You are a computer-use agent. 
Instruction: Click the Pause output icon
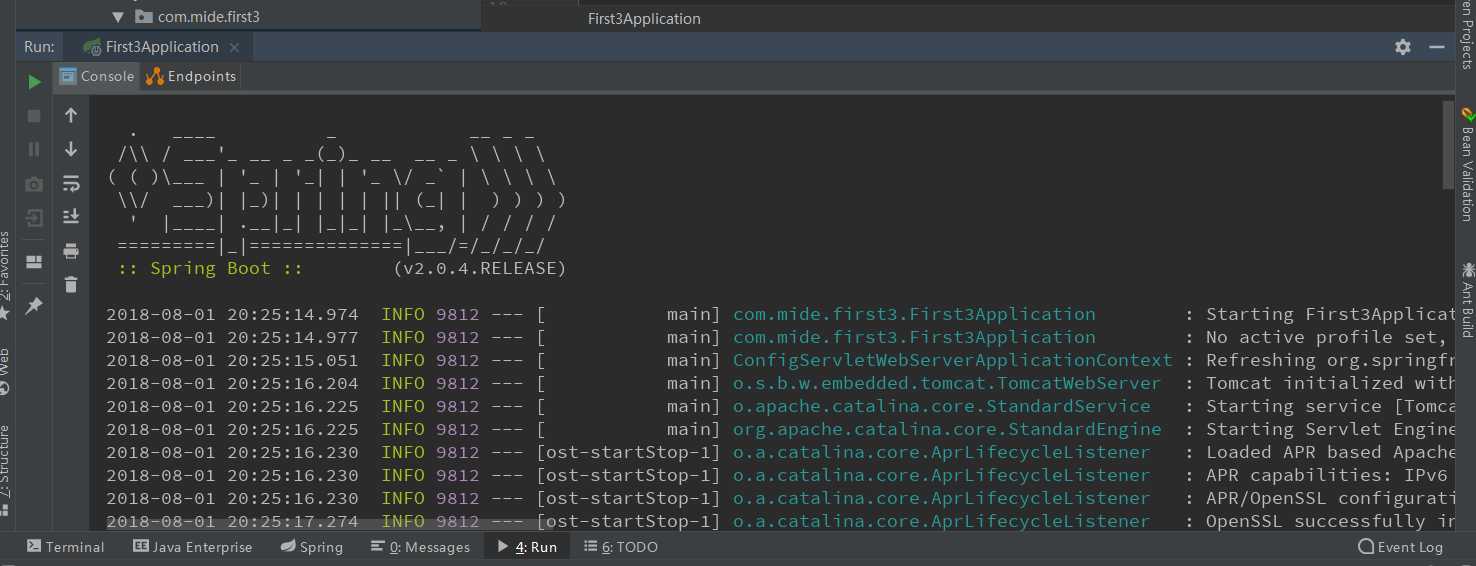point(34,149)
